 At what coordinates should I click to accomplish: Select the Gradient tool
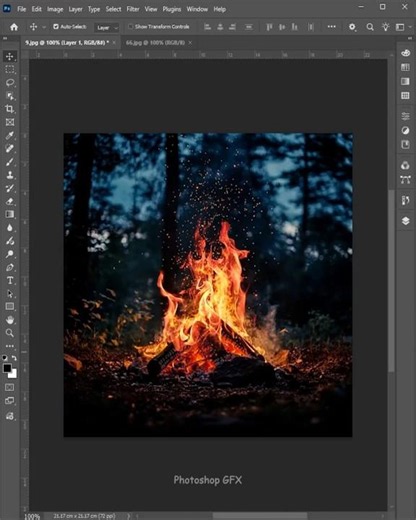coord(10,214)
